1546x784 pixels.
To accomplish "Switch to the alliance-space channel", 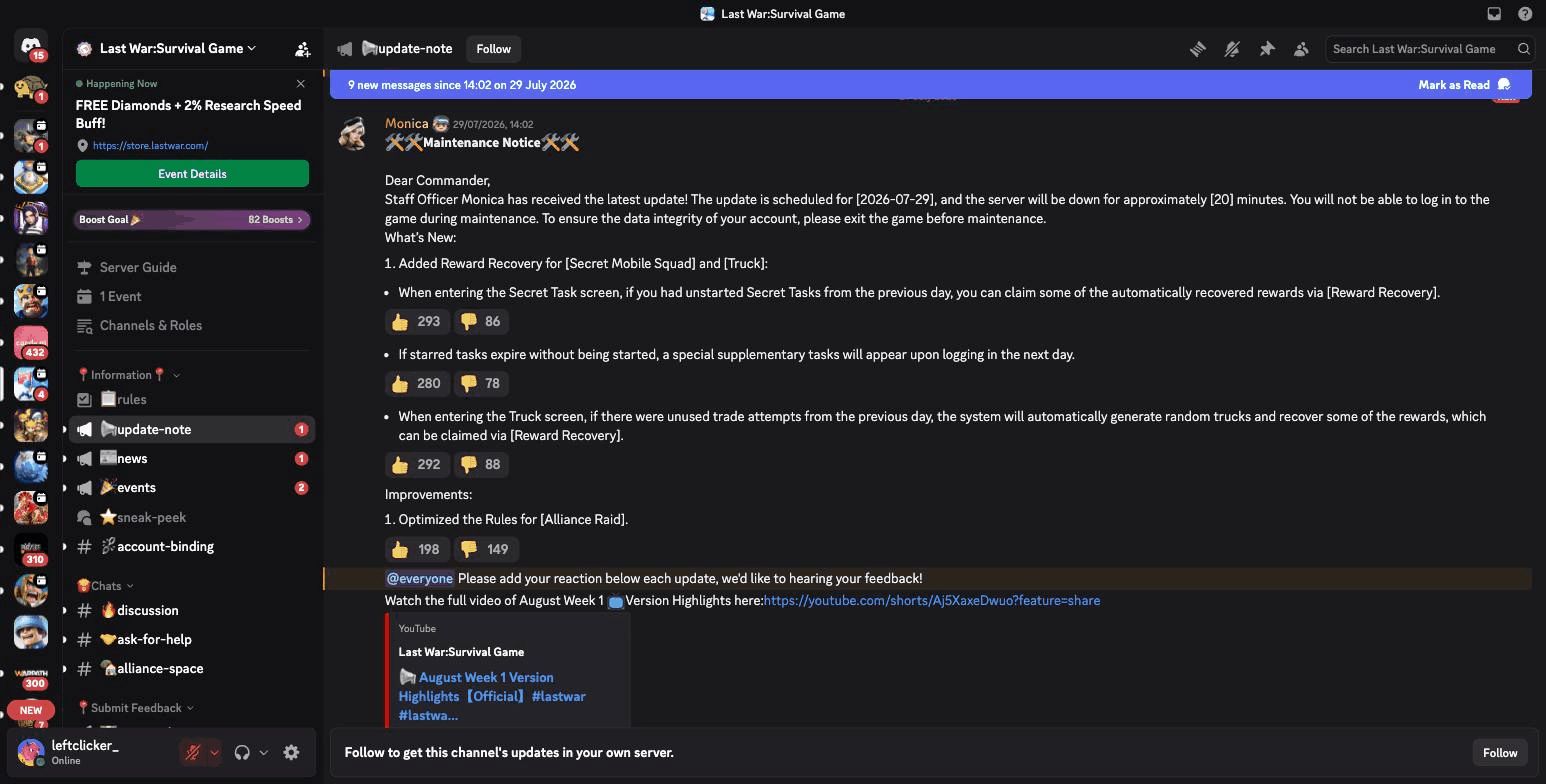I will pyautogui.click(x=192, y=669).
